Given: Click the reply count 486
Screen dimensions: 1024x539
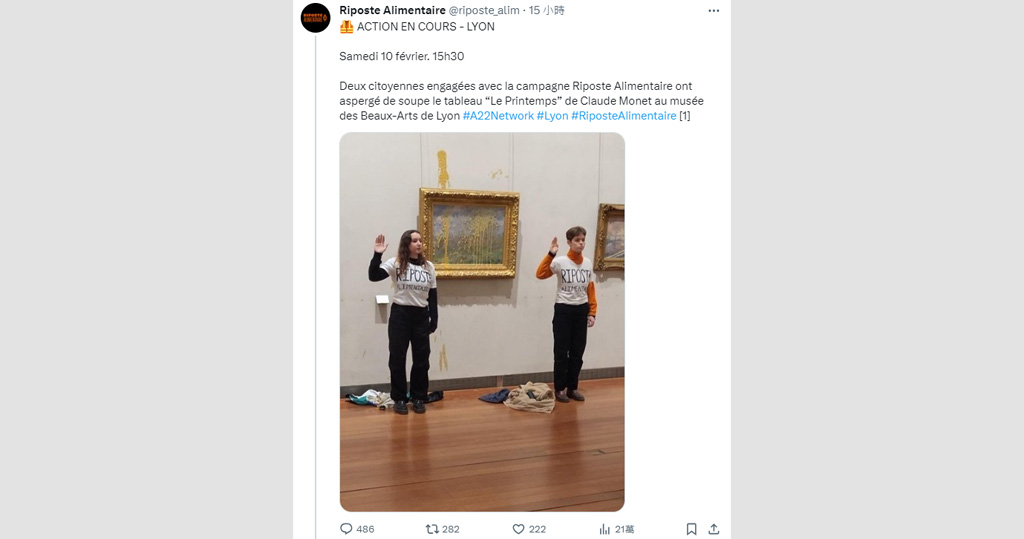Looking at the screenshot, I should coord(366,529).
